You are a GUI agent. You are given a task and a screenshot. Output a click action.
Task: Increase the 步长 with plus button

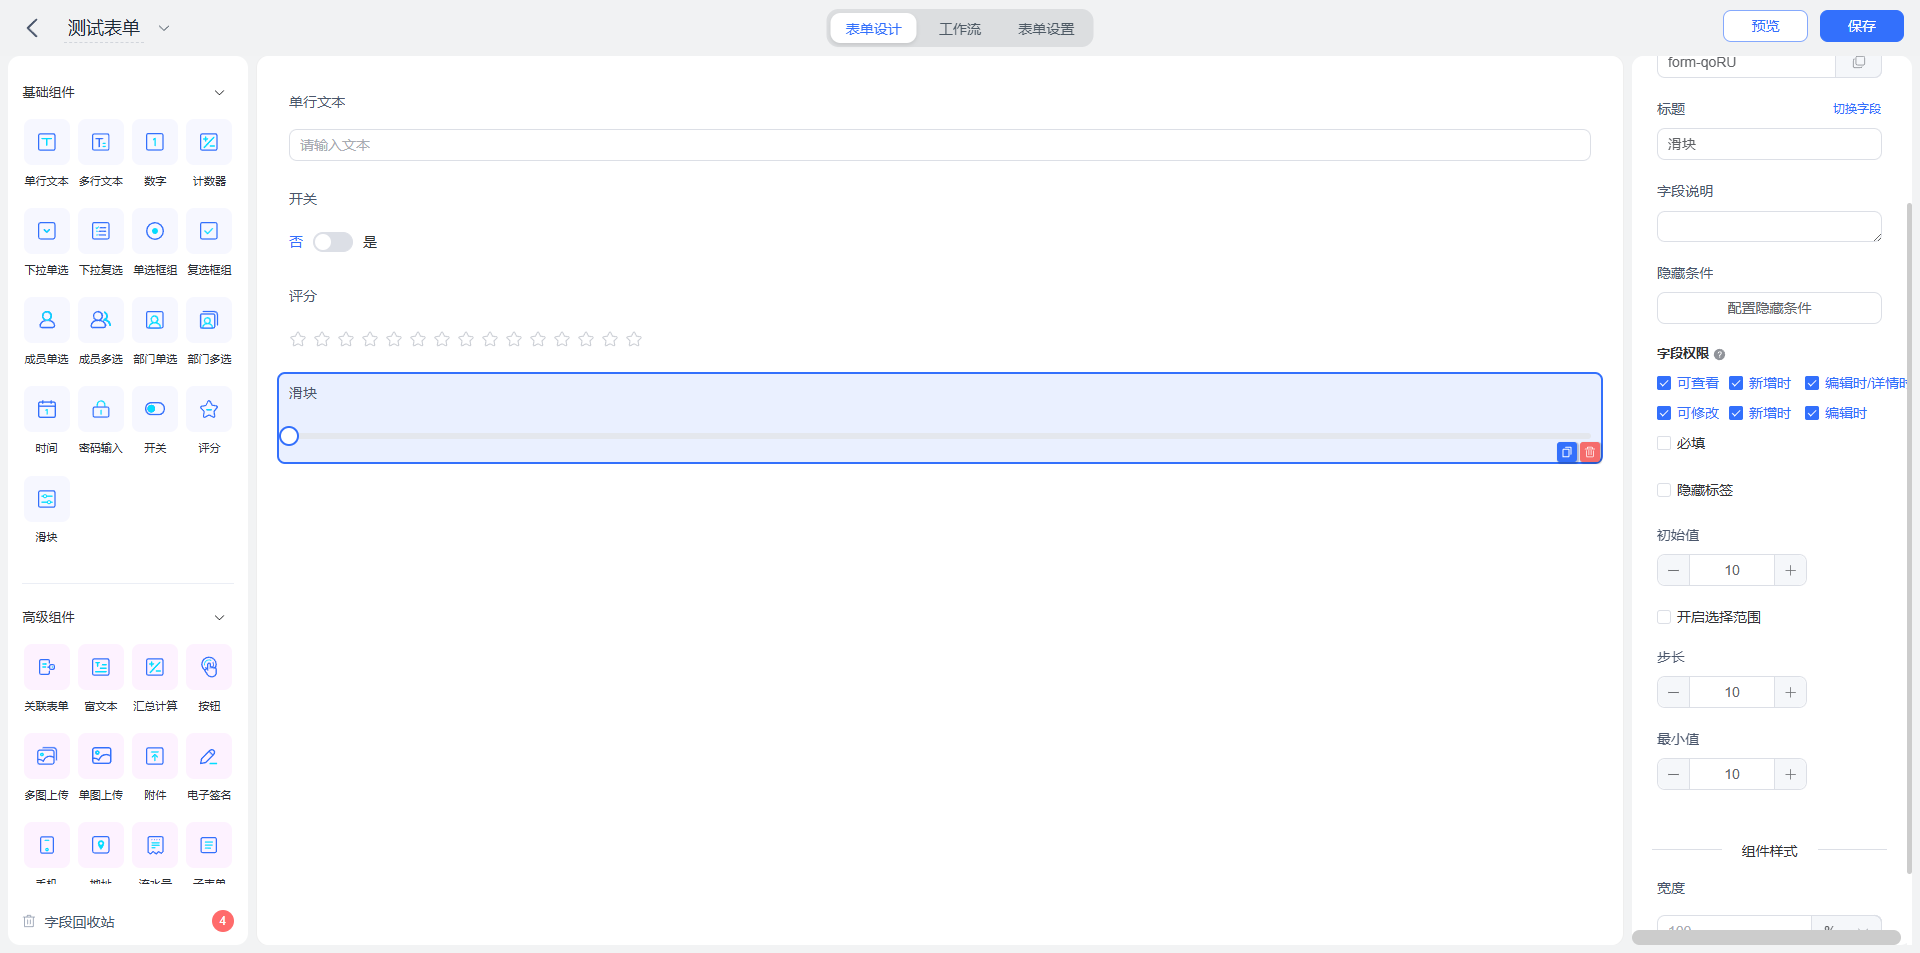(1790, 692)
